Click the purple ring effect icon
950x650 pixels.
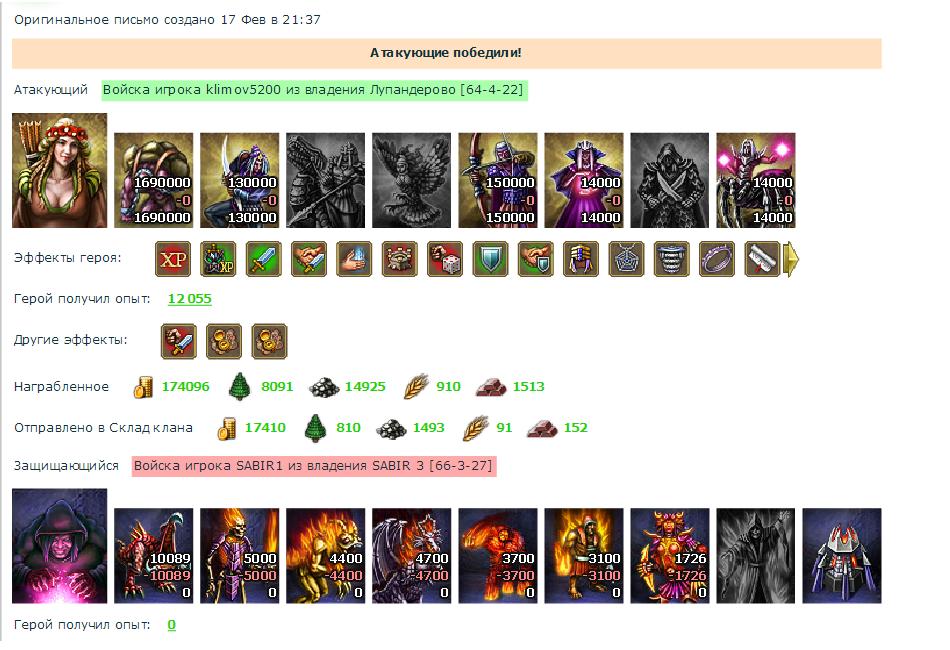click(x=717, y=259)
